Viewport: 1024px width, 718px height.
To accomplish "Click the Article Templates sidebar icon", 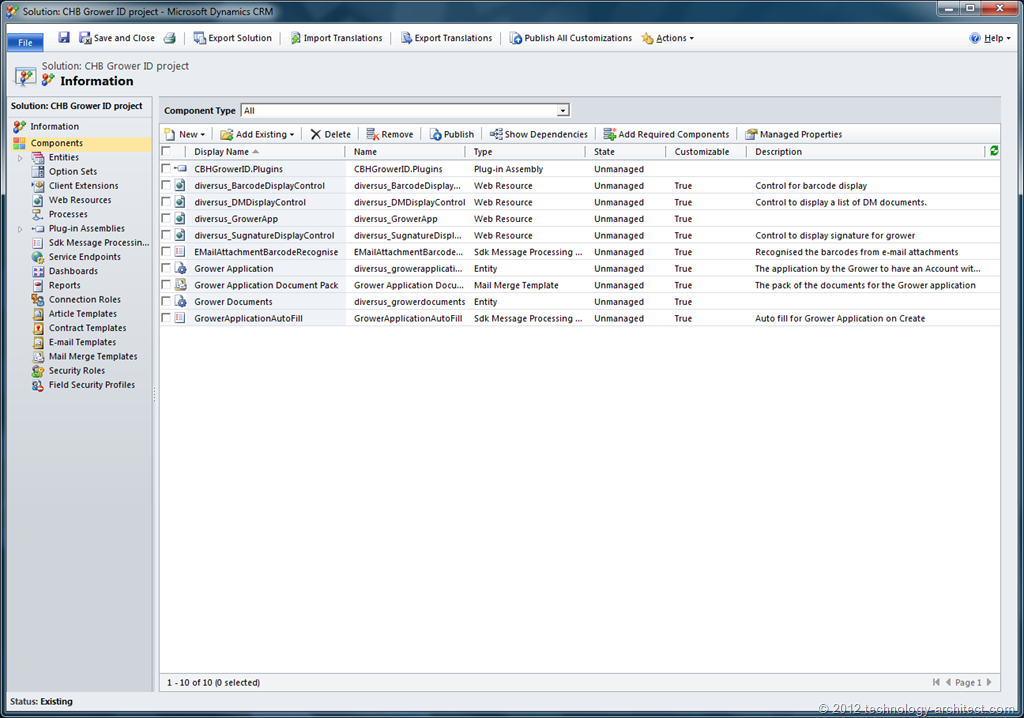I will 38,314.
